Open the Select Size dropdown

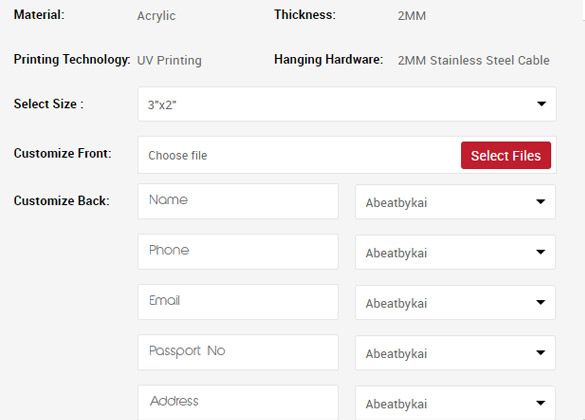pyautogui.click(x=347, y=104)
